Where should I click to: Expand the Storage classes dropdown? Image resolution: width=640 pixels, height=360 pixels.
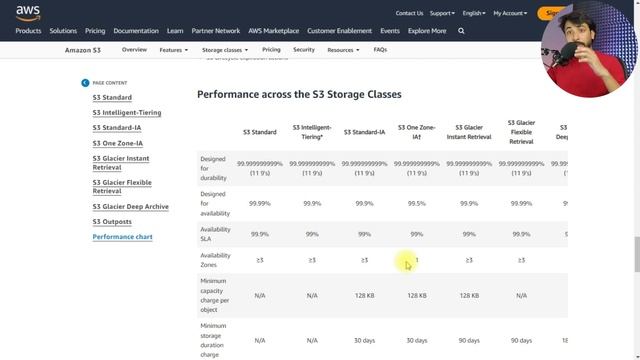[225, 50]
